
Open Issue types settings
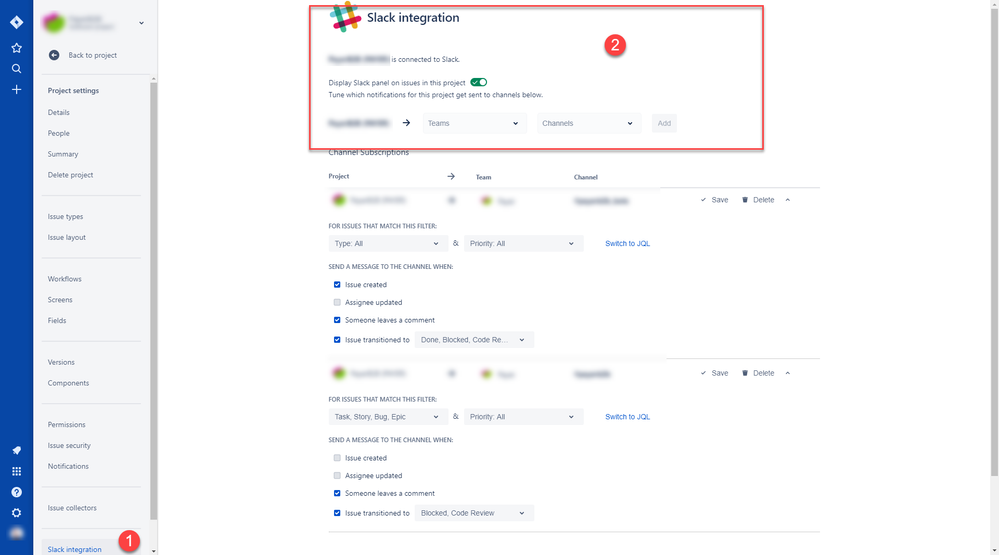[65, 217]
